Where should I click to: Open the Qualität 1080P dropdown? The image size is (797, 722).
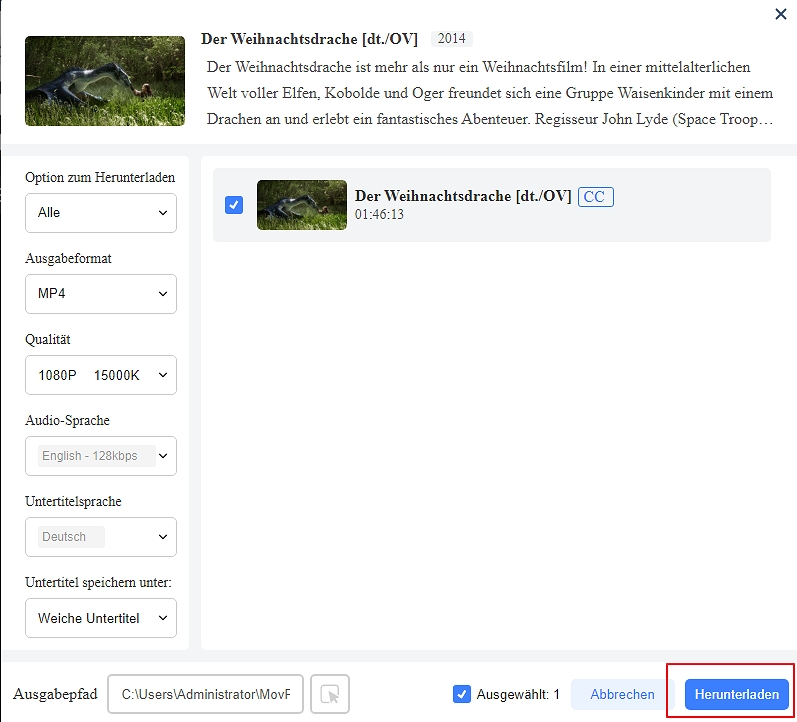pyautogui.click(x=101, y=375)
